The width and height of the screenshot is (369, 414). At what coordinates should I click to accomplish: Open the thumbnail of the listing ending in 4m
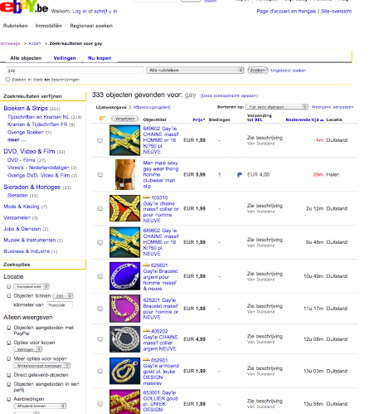click(x=125, y=140)
